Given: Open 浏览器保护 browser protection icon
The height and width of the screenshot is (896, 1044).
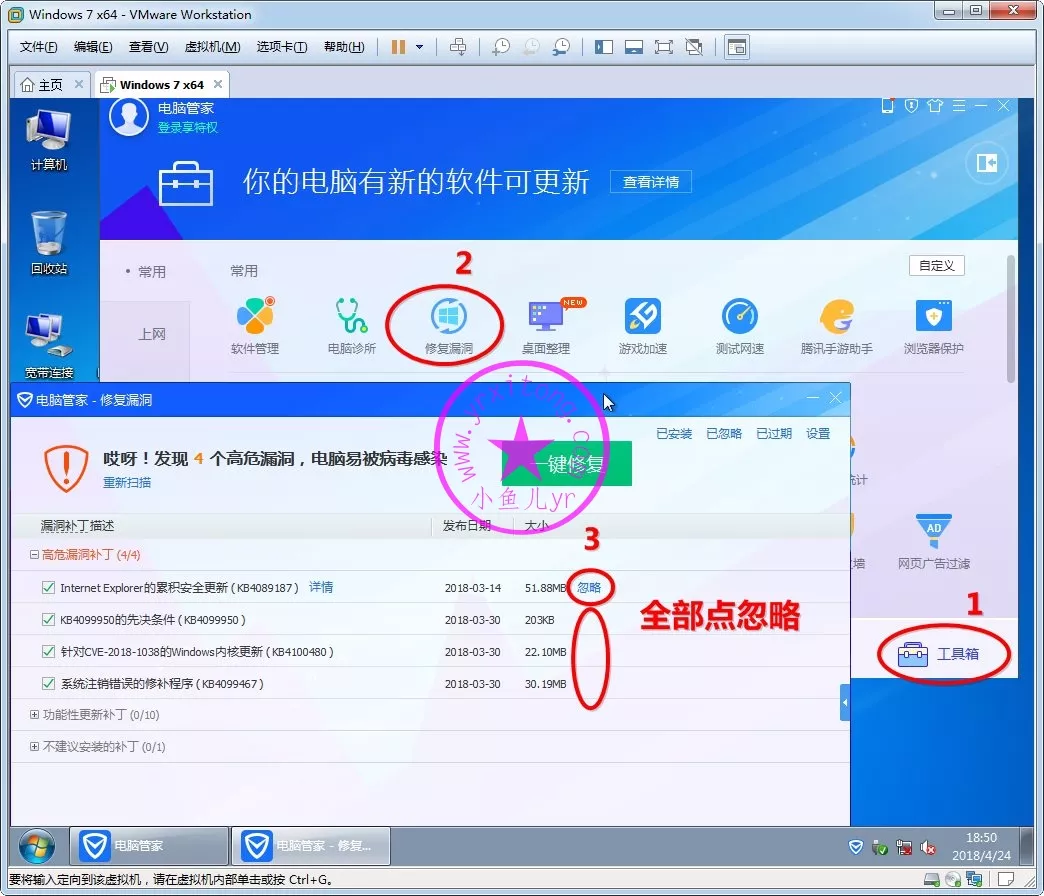Looking at the screenshot, I should pos(933,319).
